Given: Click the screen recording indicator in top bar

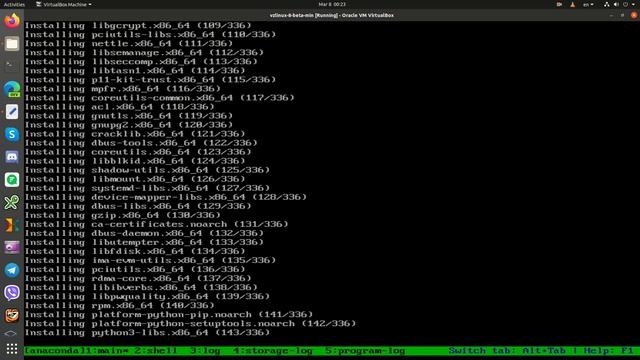Looking at the screenshot, I should pyautogui.click(x=559, y=4).
